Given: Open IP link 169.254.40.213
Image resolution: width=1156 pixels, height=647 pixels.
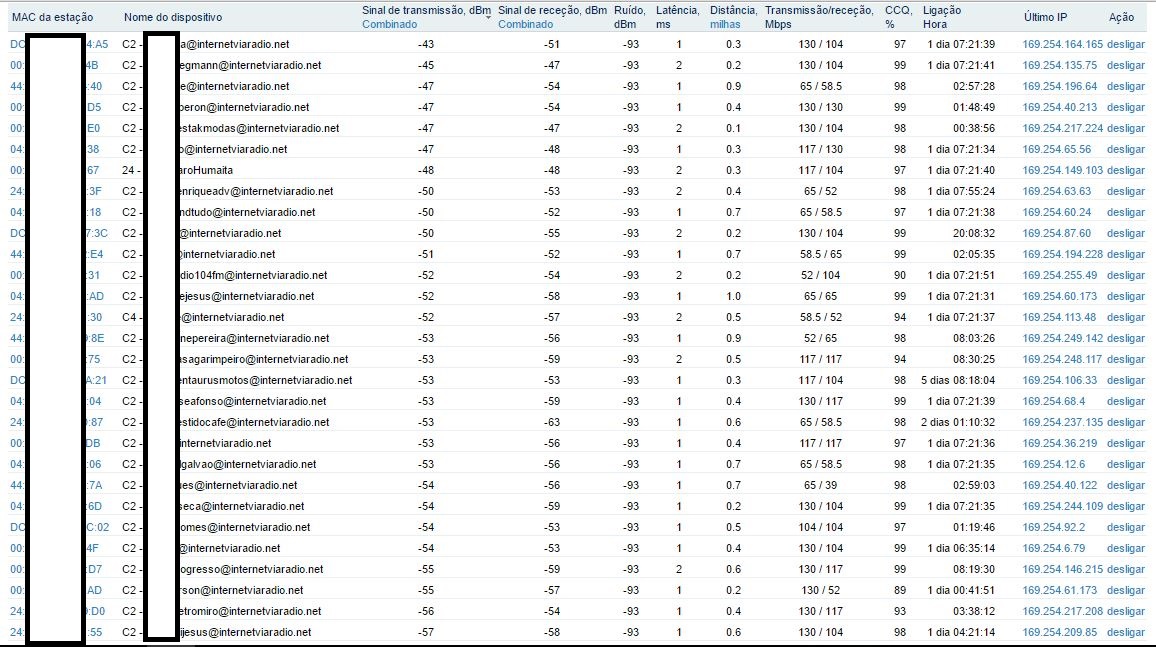Looking at the screenshot, I should coord(1059,107).
